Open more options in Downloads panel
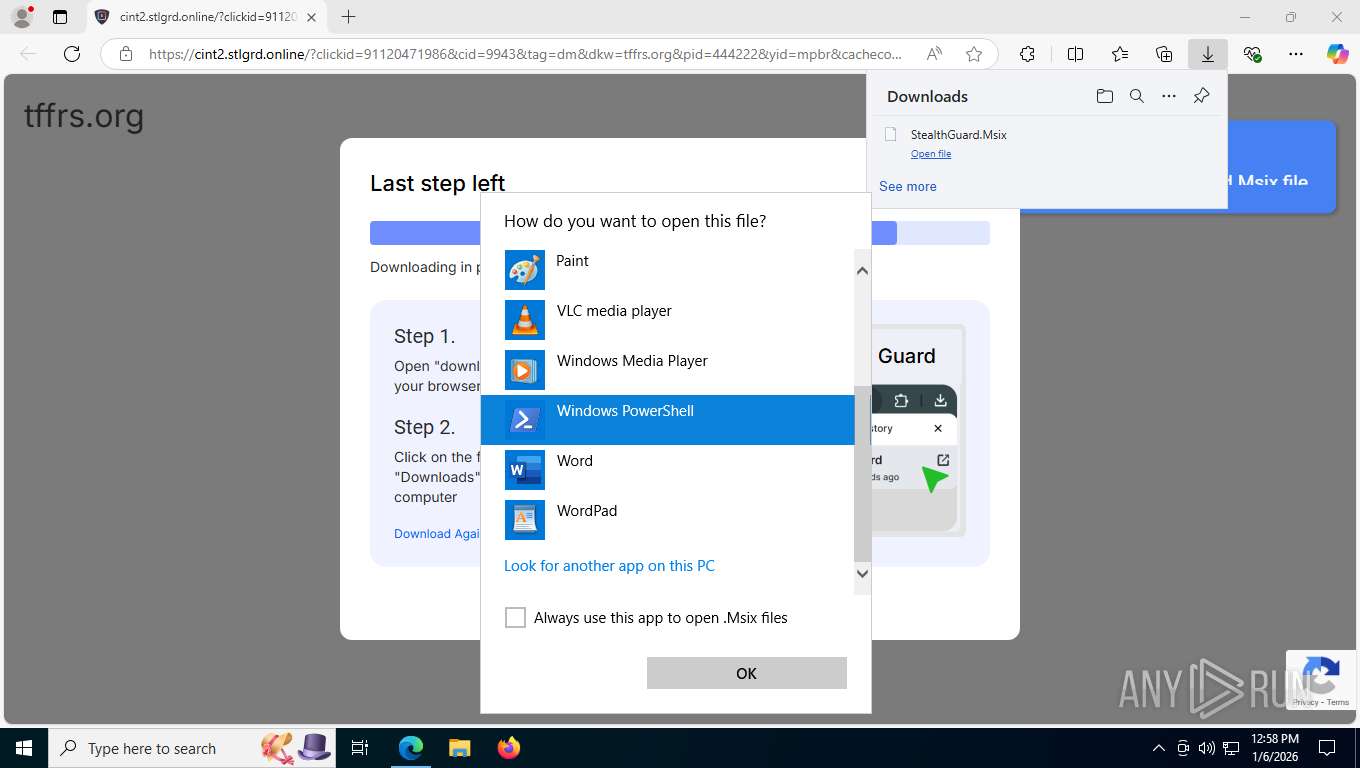1360x768 pixels. [x=1168, y=96]
